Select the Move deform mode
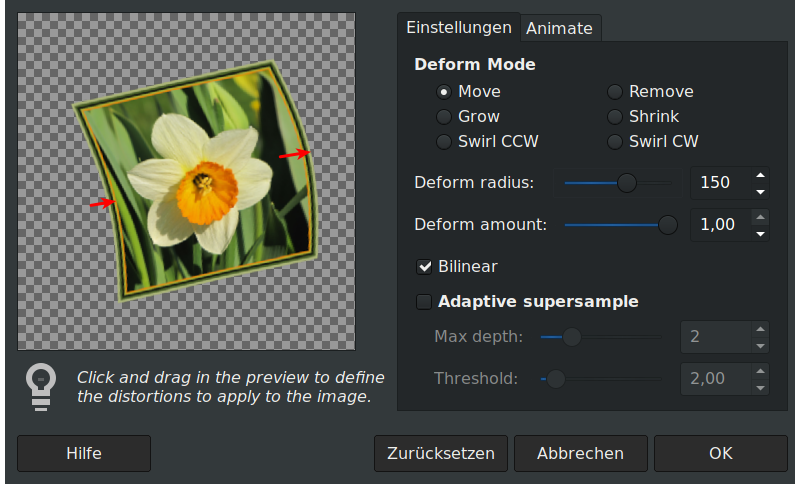Screen dimensions: 795x484 444,92
